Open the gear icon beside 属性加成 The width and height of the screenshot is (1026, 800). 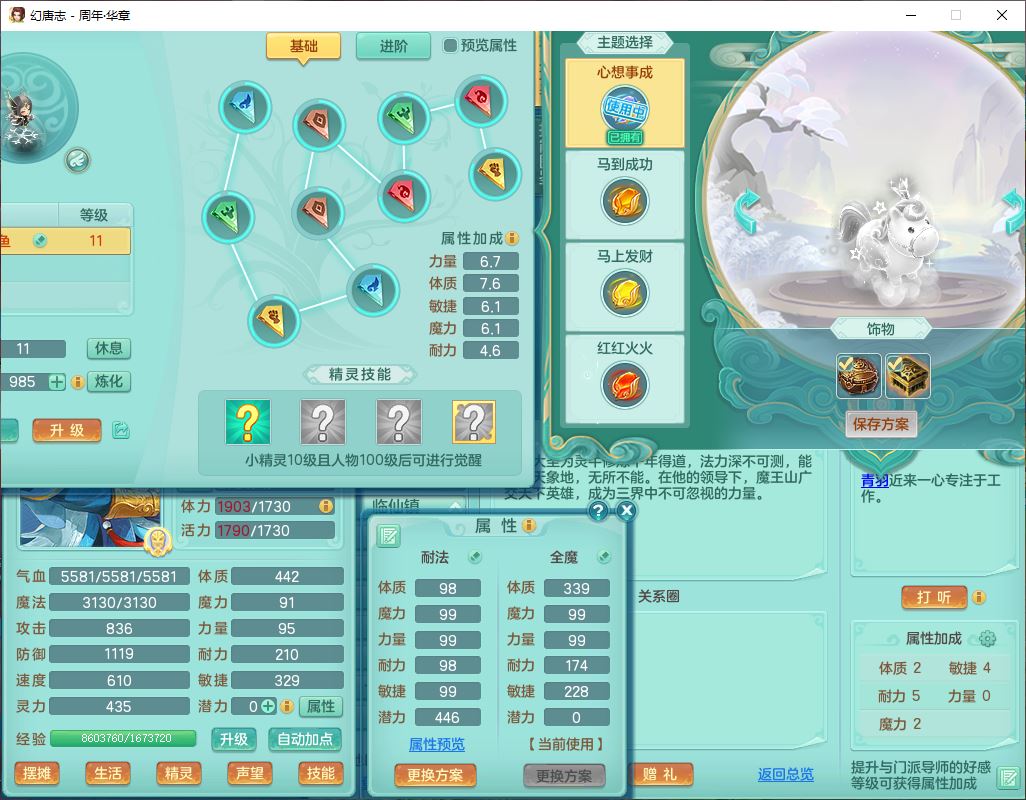pos(987,638)
